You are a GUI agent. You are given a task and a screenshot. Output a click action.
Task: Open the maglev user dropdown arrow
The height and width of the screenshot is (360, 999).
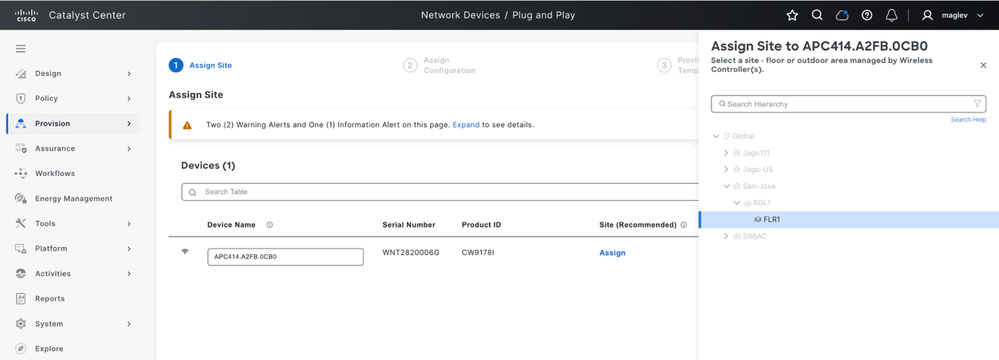tap(980, 16)
